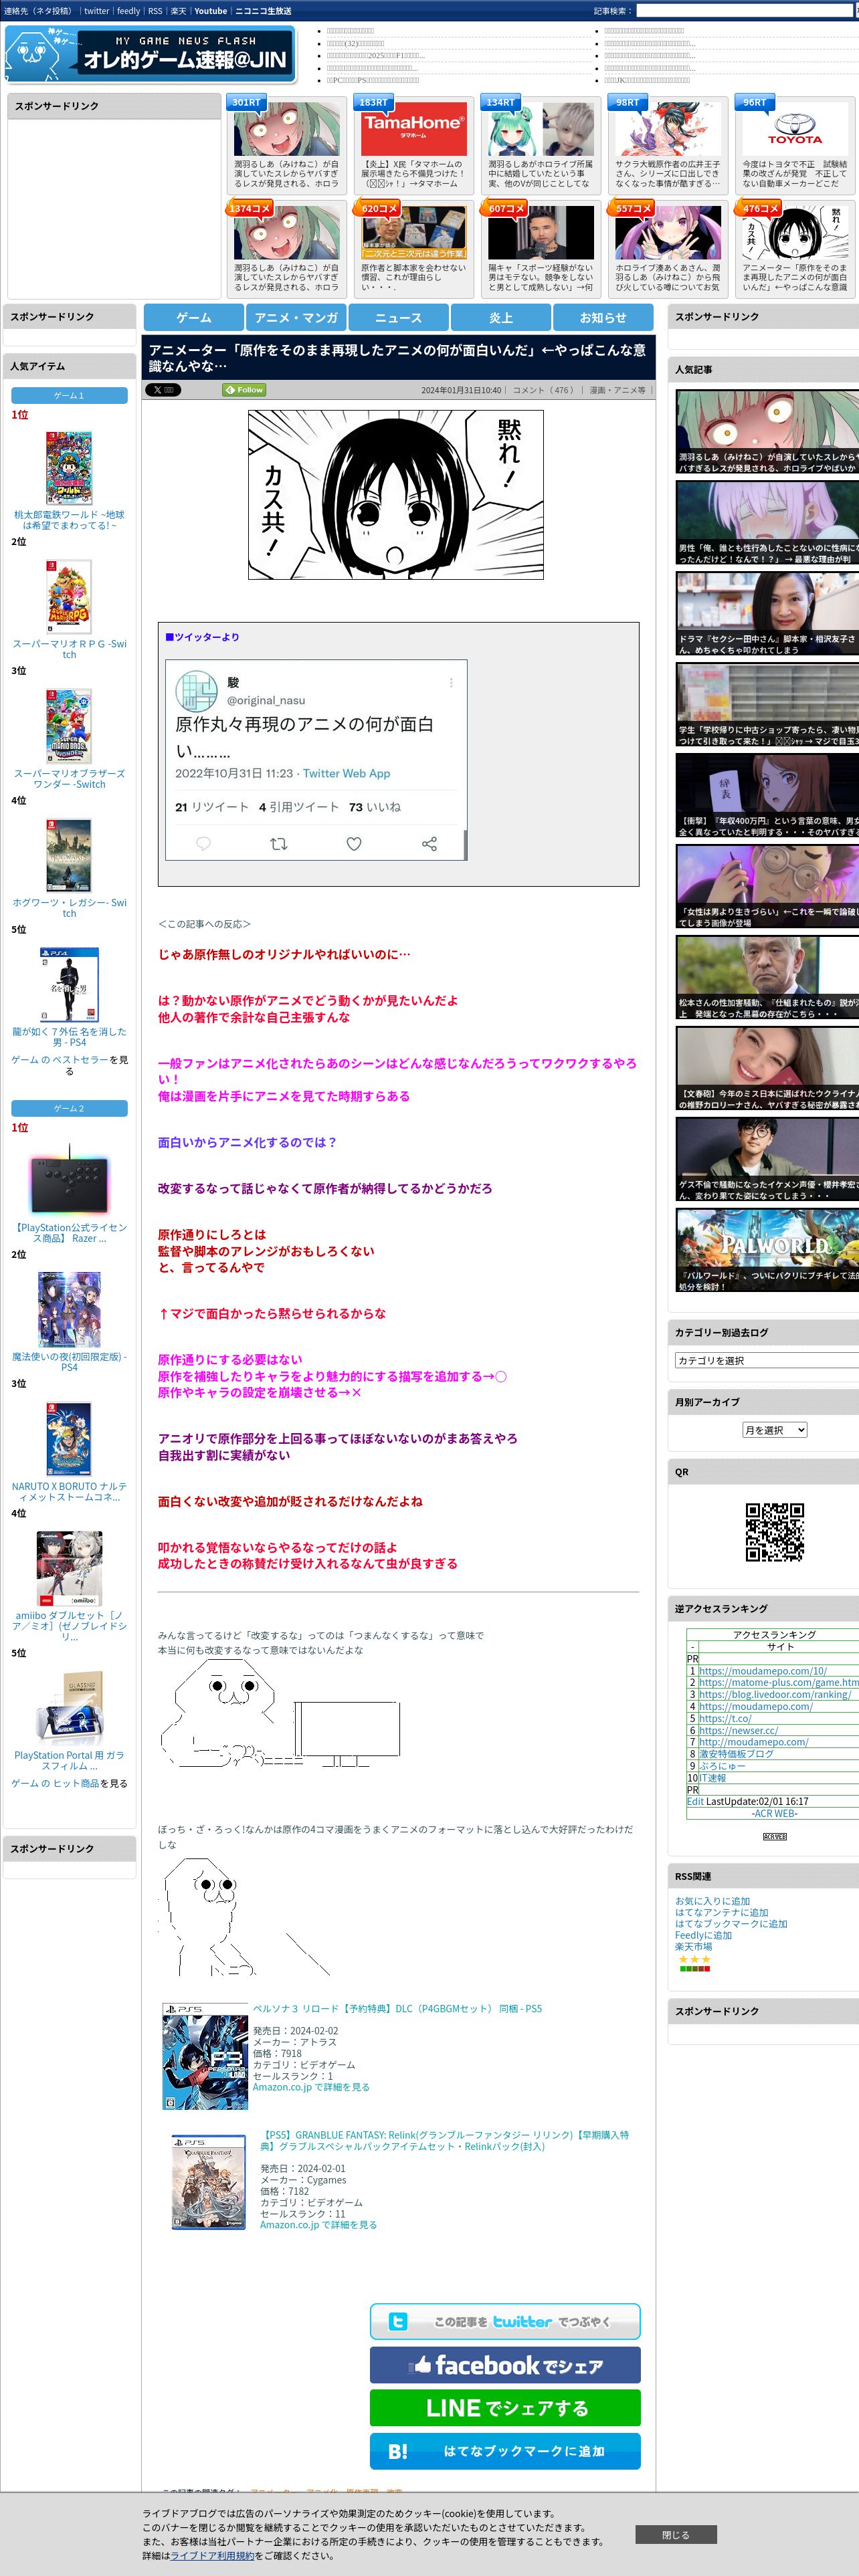Image resolution: width=859 pixels, height=2576 pixels.
Task: Close the cookie banner with 閉じる
Action: pos(676,2535)
